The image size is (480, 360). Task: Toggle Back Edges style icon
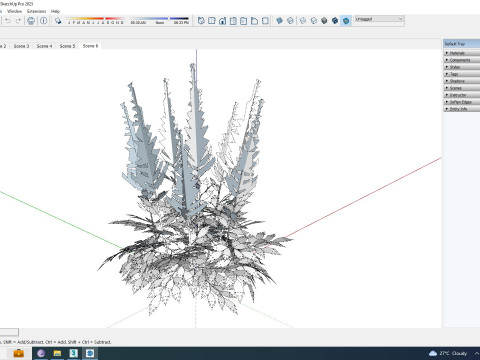coord(290,21)
